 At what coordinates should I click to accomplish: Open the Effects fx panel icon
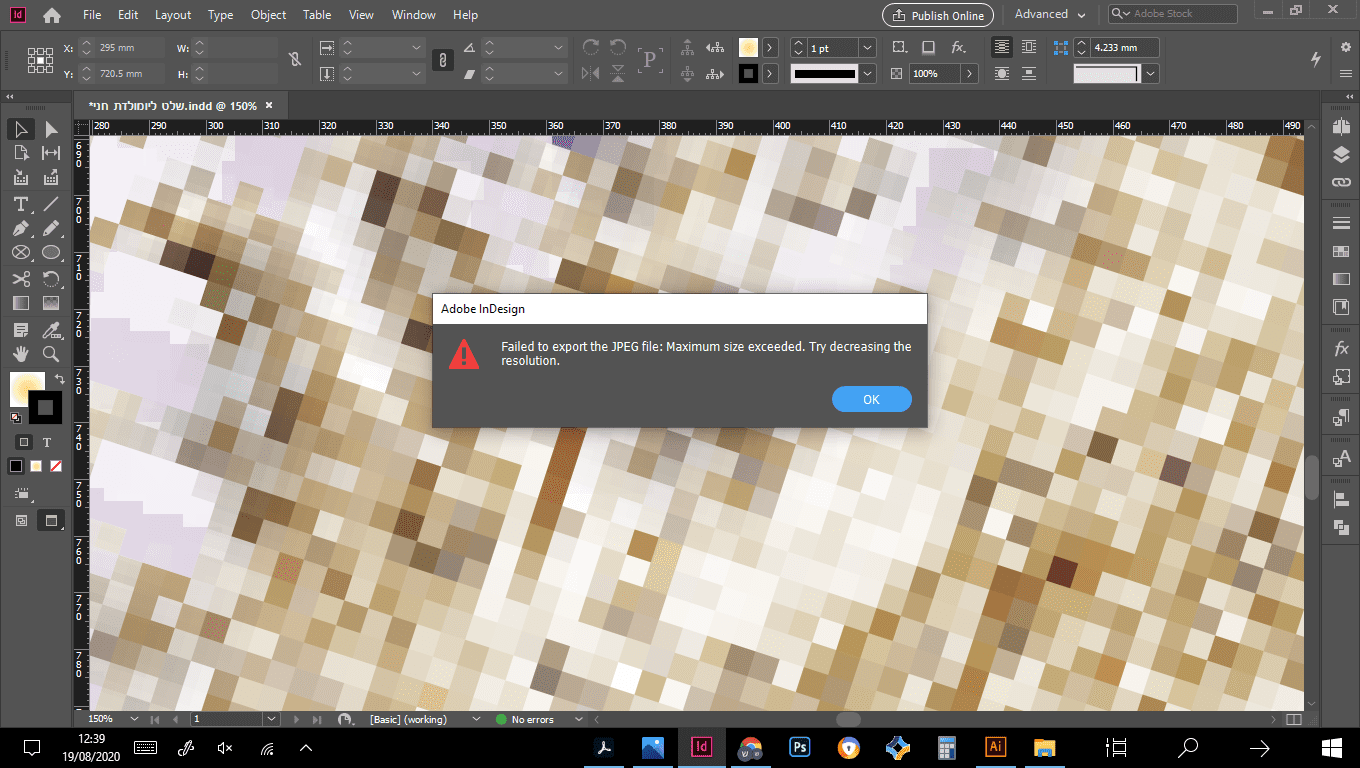(x=1341, y=349)
